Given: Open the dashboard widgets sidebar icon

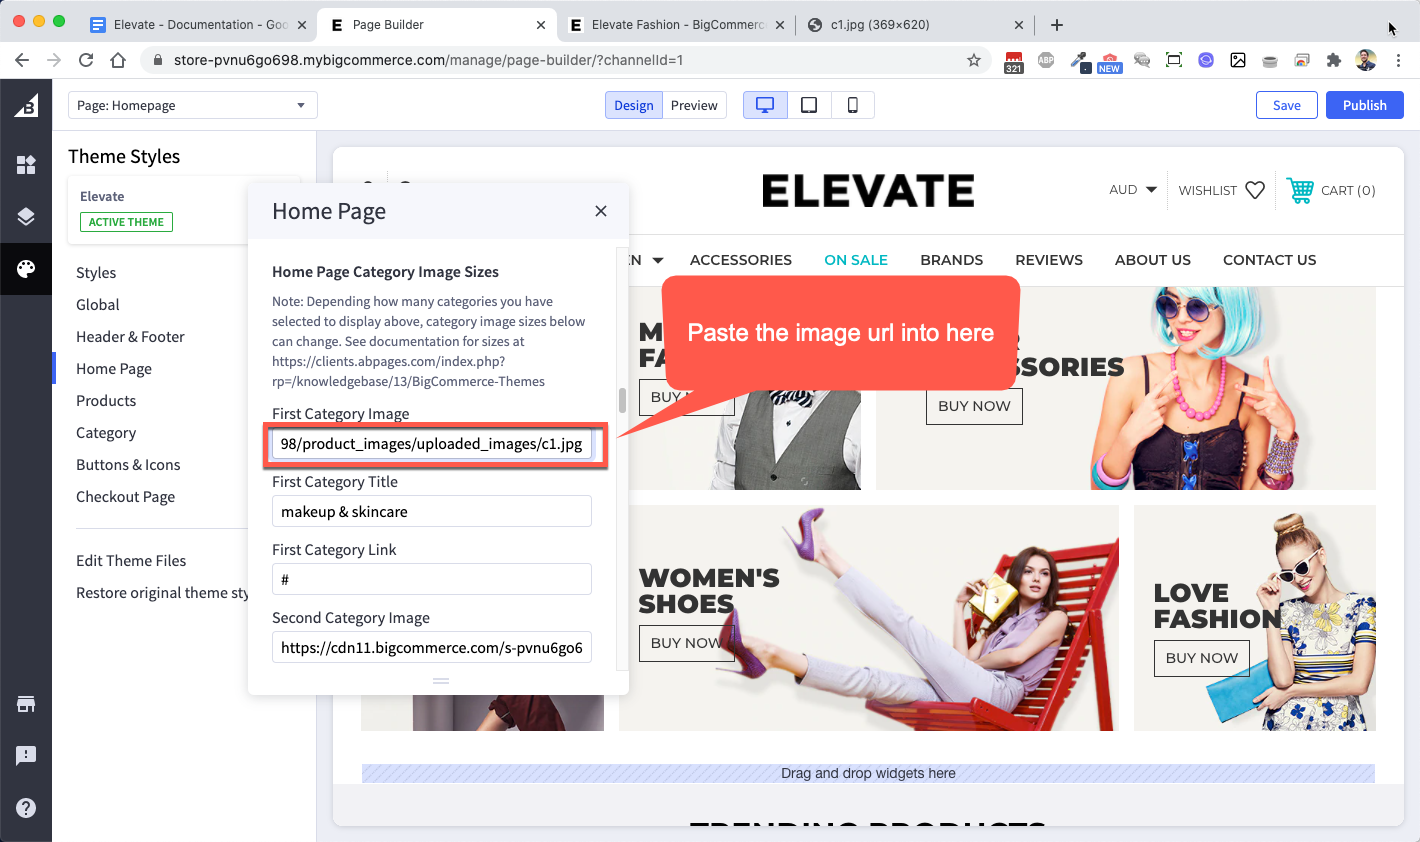Looking at the screenshot, I should pyautogui.click(x=26, y=165).
